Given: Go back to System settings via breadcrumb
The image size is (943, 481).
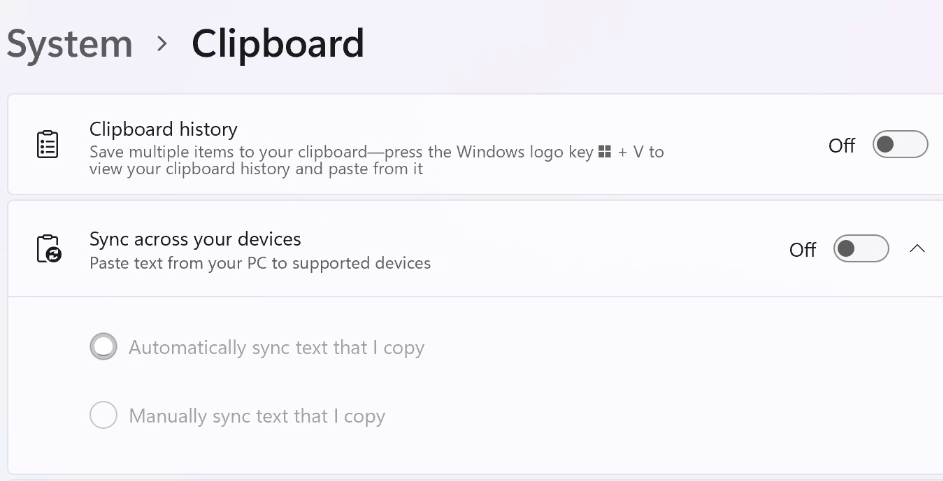Looking at the screenshot, I should (x=69, y=44).
